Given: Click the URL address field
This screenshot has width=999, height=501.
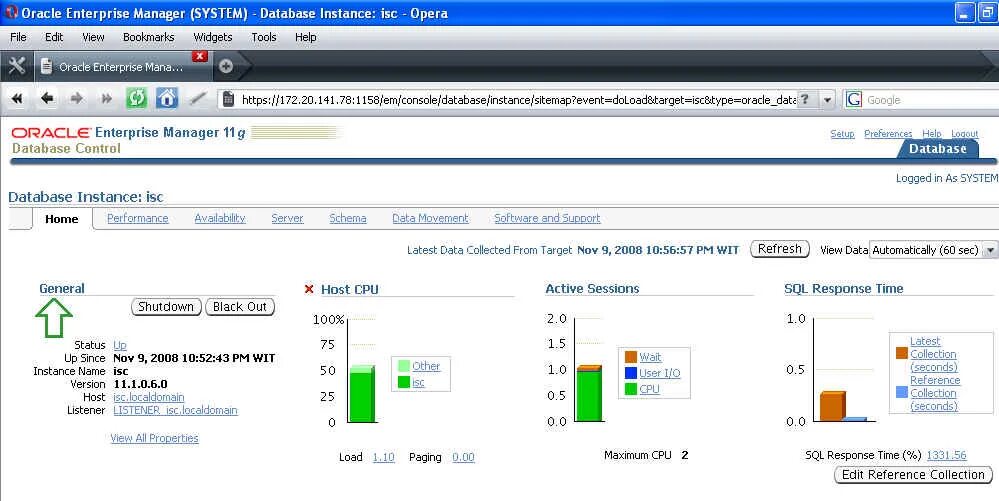Looking at the screenshot, I should click(519, 99).
